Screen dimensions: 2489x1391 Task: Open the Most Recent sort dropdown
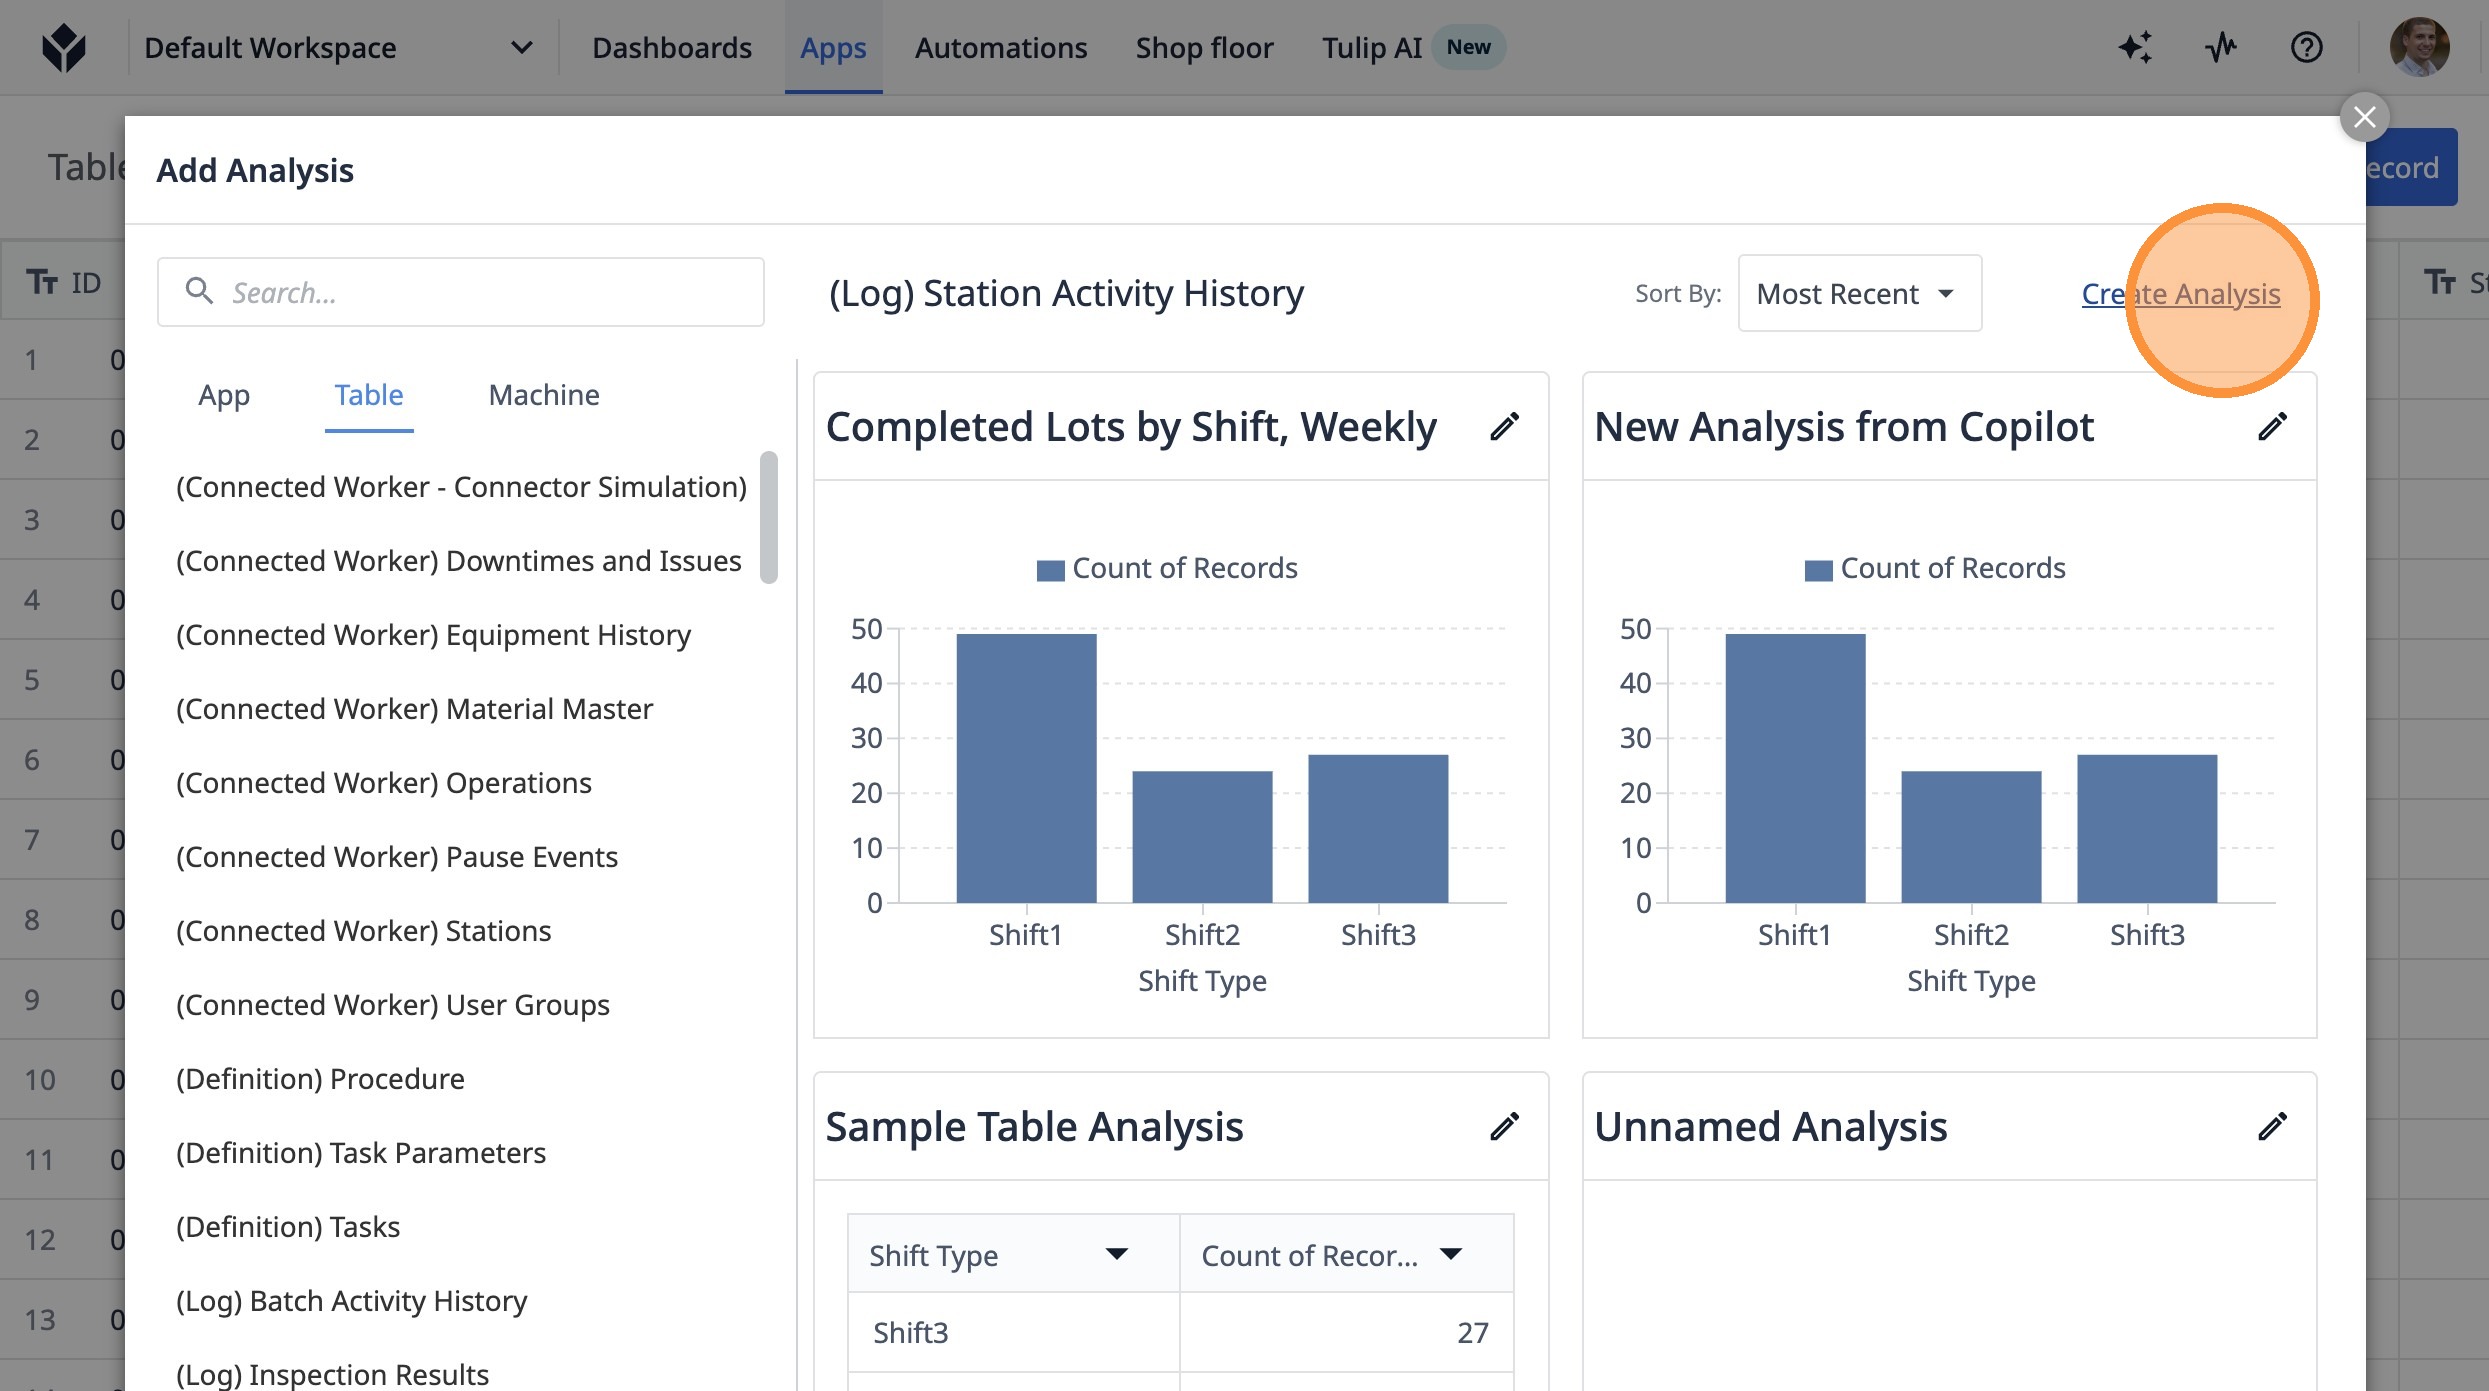[x=1859, y=293]
